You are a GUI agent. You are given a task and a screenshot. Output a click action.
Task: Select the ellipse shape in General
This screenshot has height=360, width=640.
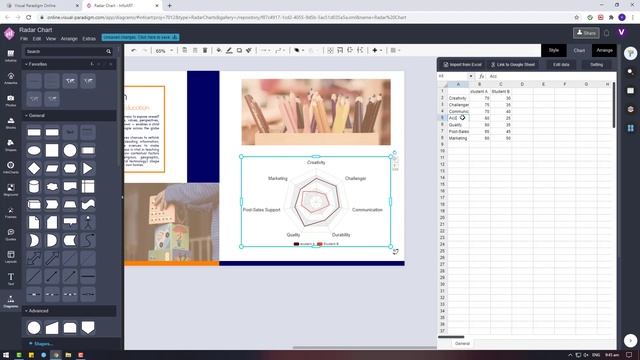click(34, 150)
